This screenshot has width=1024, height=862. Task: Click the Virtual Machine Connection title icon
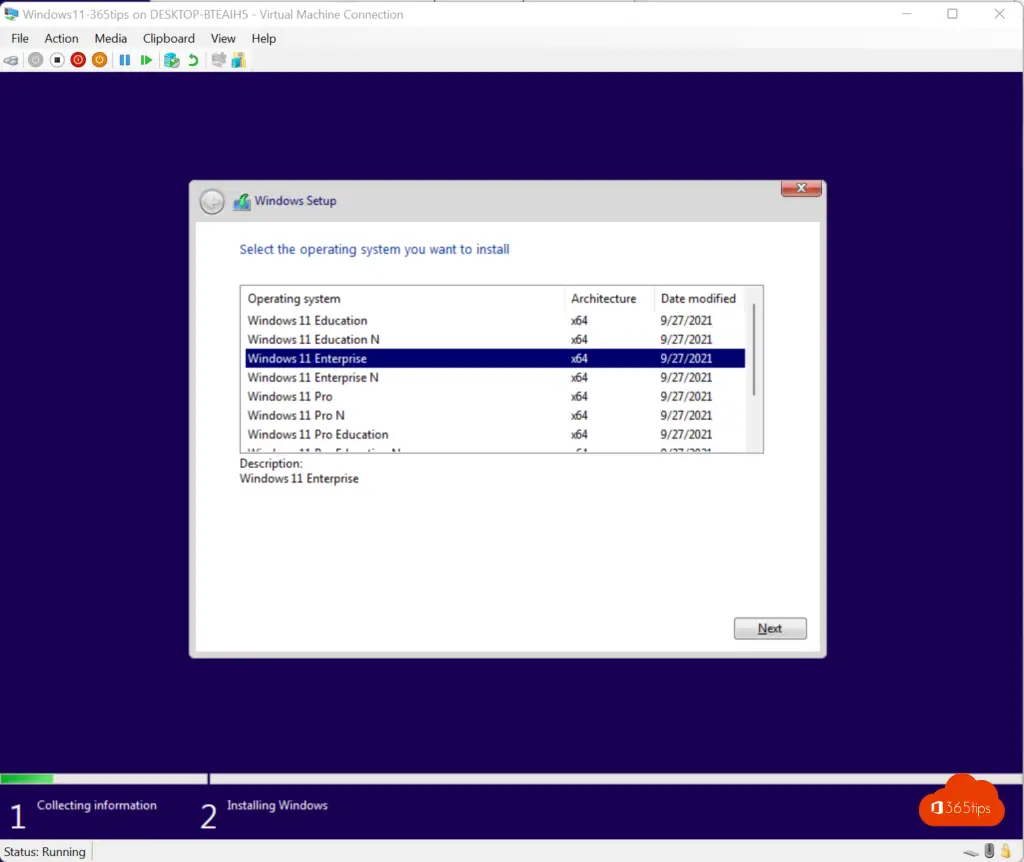point(11,14)
